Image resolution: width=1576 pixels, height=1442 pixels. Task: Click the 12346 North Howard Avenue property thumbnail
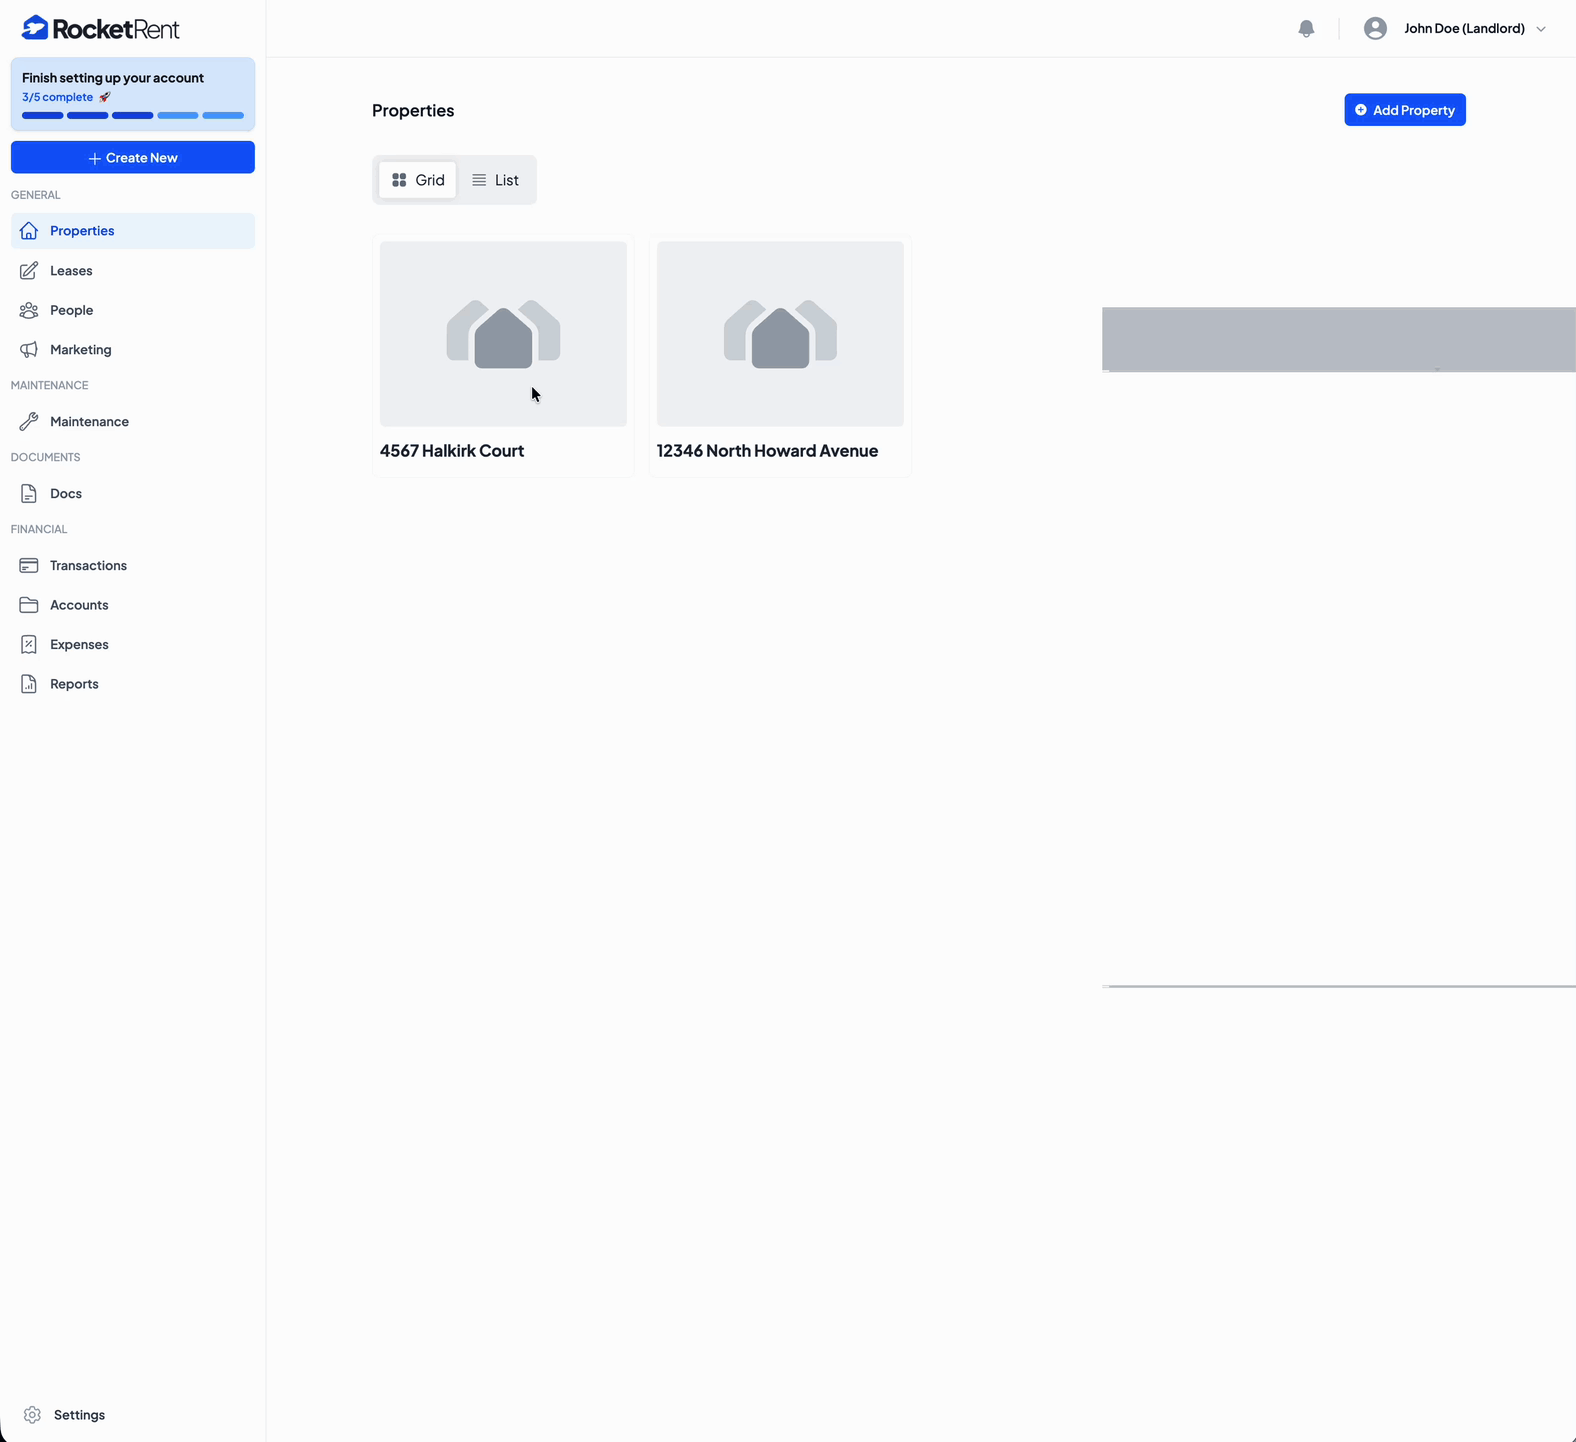(x=780, y=334)
